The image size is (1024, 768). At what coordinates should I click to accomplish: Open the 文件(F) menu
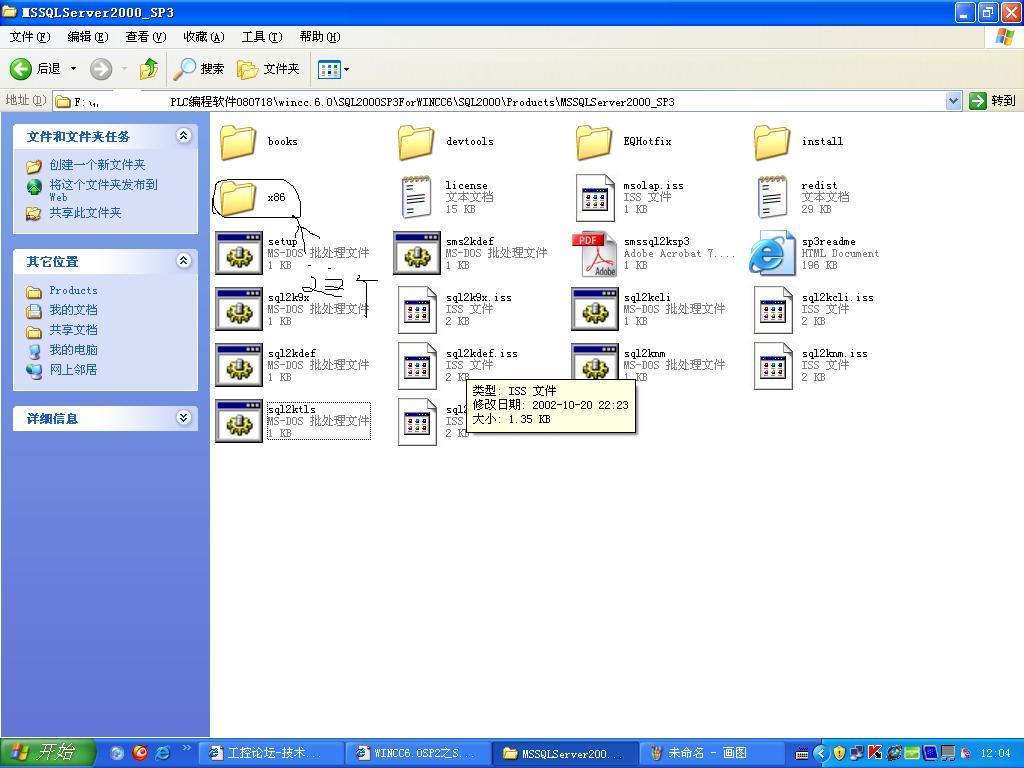[30, 37]
